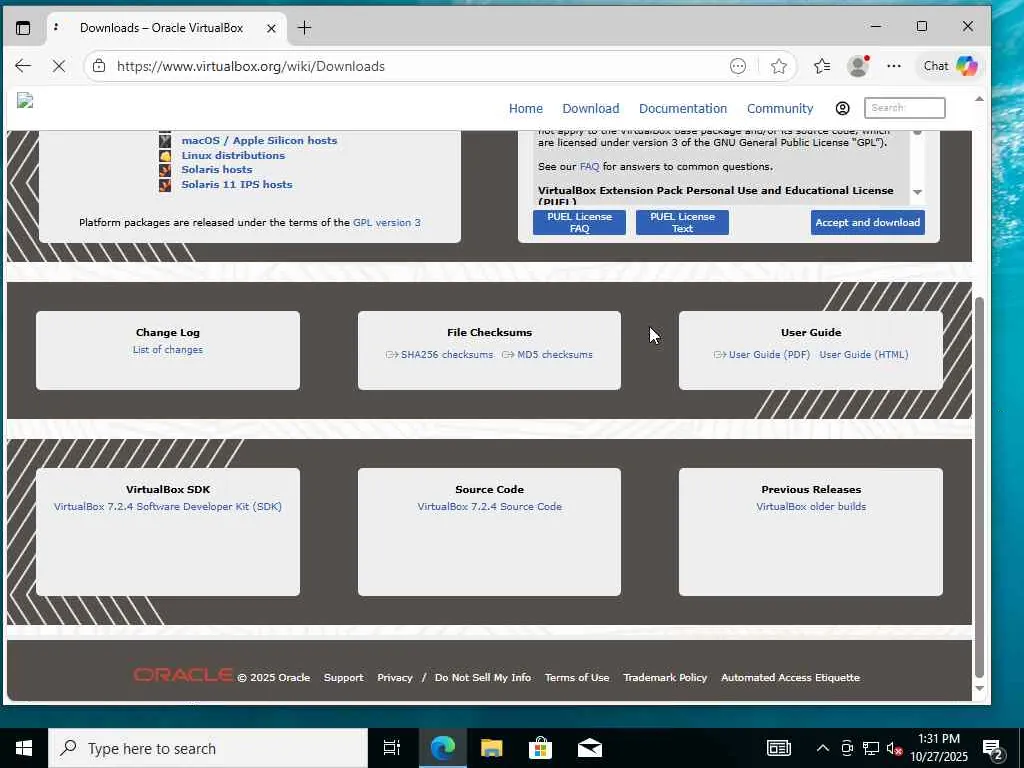Click the VirtualBox logo image
This screenshot has height=768, width=1024.
[25, 101]
